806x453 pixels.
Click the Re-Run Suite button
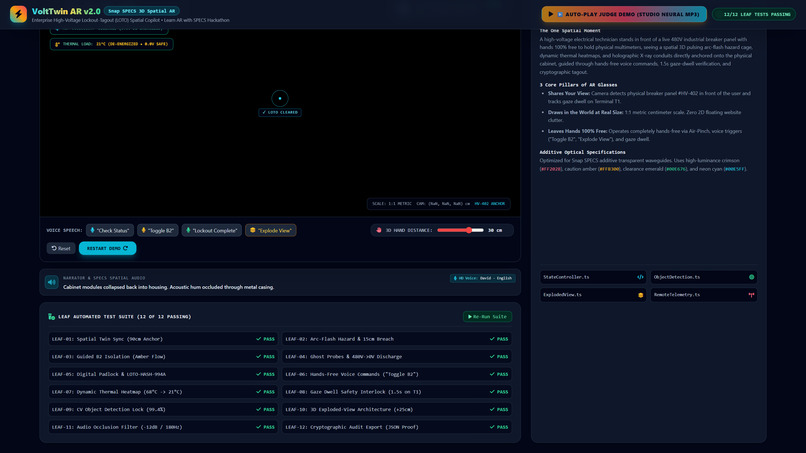[x=487, y=317]
